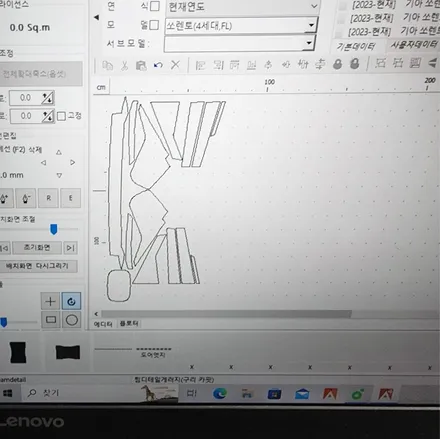This screenshot has width=440, height=439.
Task: Switch to the 사용자데이터 tab
Action: tap(414, 44)
